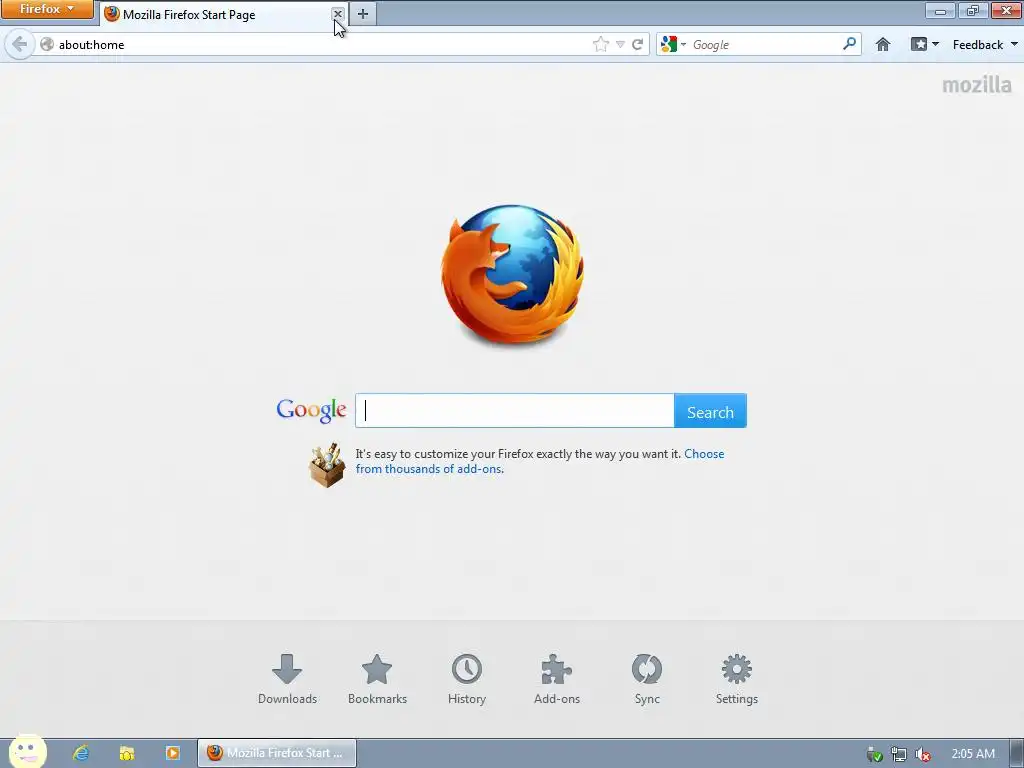Screen dimensions: 1024x768
Task: Click the Home toolbar icon
Action: pos(883,44)
